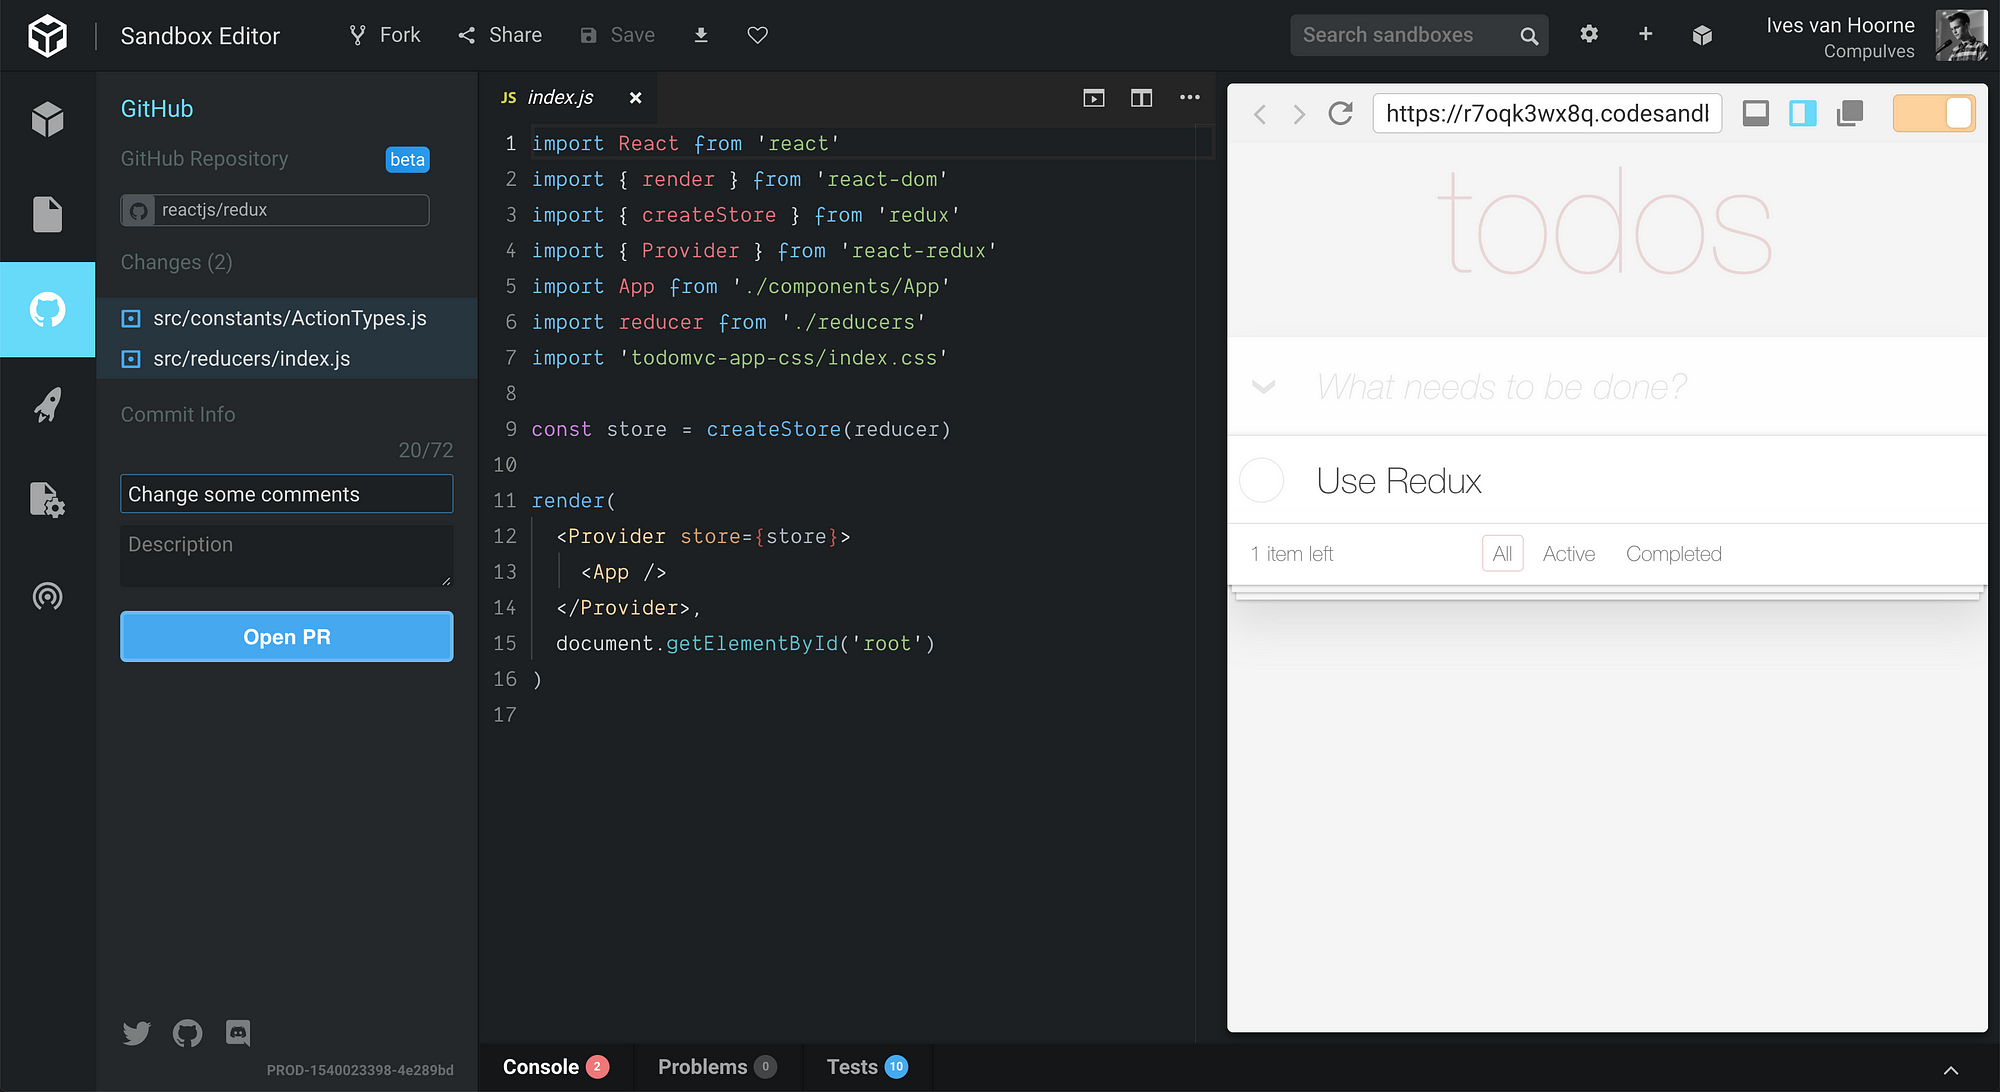This screenshot has height=1092, width=2000.
Task: Click the Fork icon in top toolbar
Action: pos(355,36)
